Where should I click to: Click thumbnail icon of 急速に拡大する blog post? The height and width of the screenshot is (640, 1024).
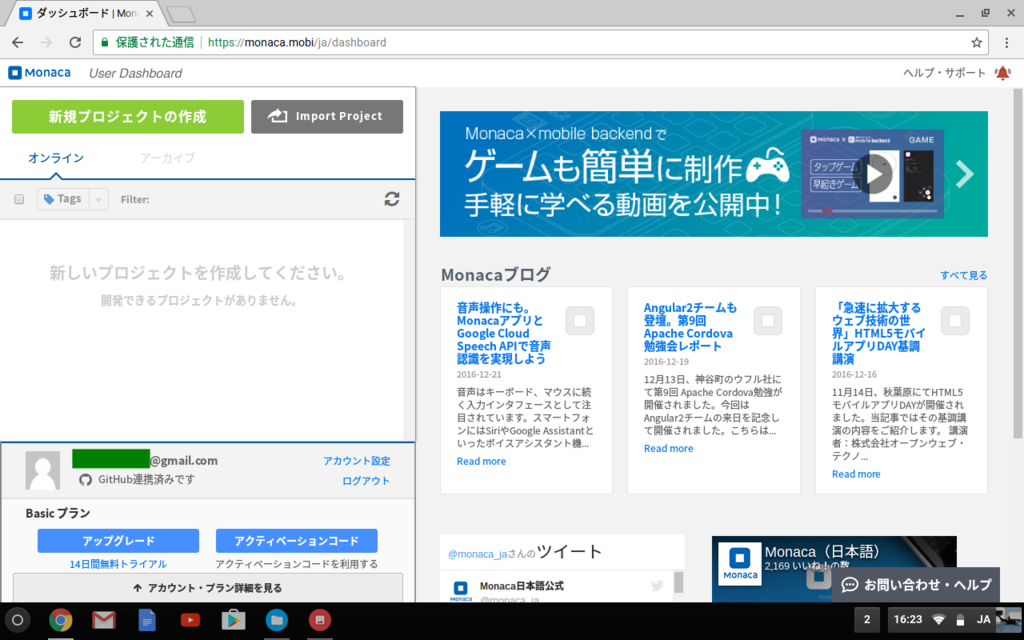[955, 321]
